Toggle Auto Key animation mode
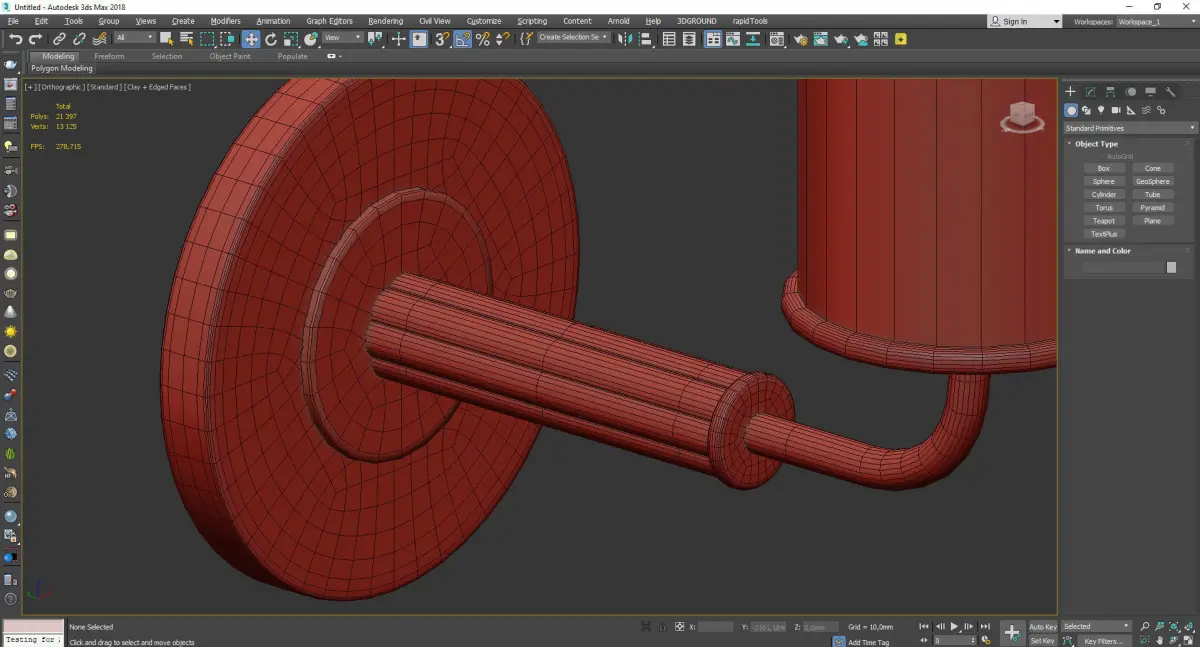The height and width of the screenshot is (647, 1200). [1042, 627]
